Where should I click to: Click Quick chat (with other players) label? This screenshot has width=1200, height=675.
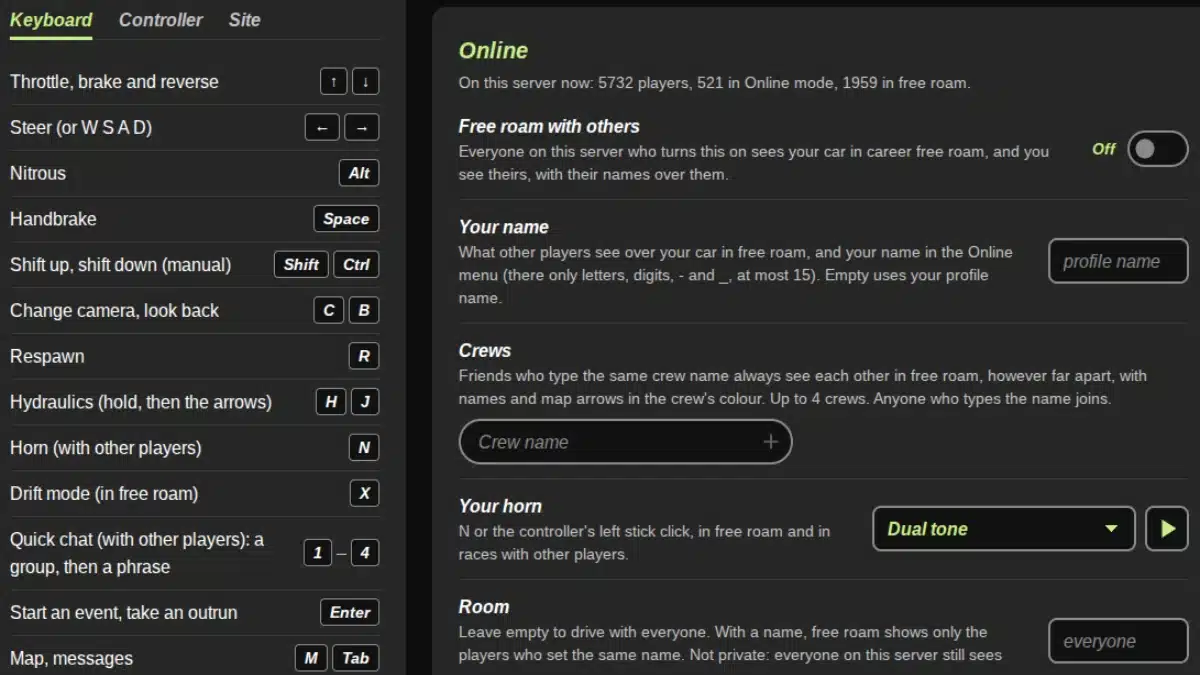coord(137,553)
